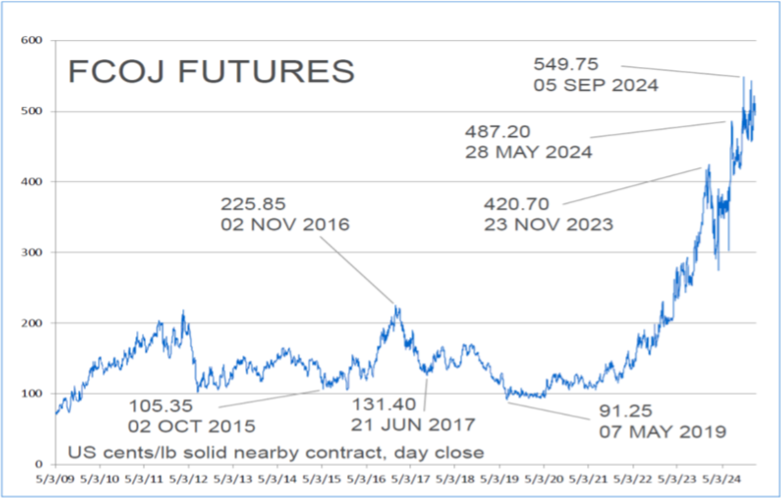
Task: Click the 500 y-axis tick label
Action: 32,111
